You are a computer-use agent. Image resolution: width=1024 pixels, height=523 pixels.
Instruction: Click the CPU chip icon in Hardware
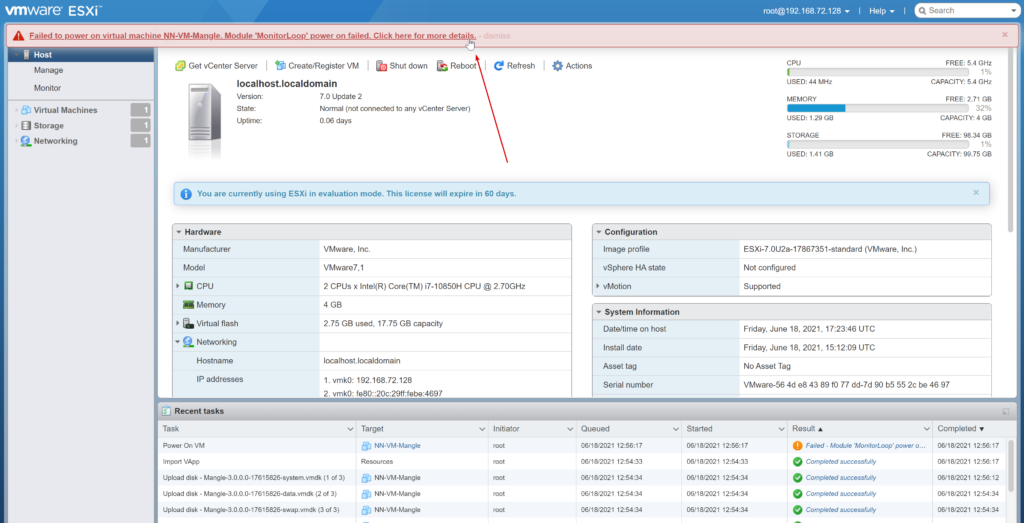coord(189,286)
